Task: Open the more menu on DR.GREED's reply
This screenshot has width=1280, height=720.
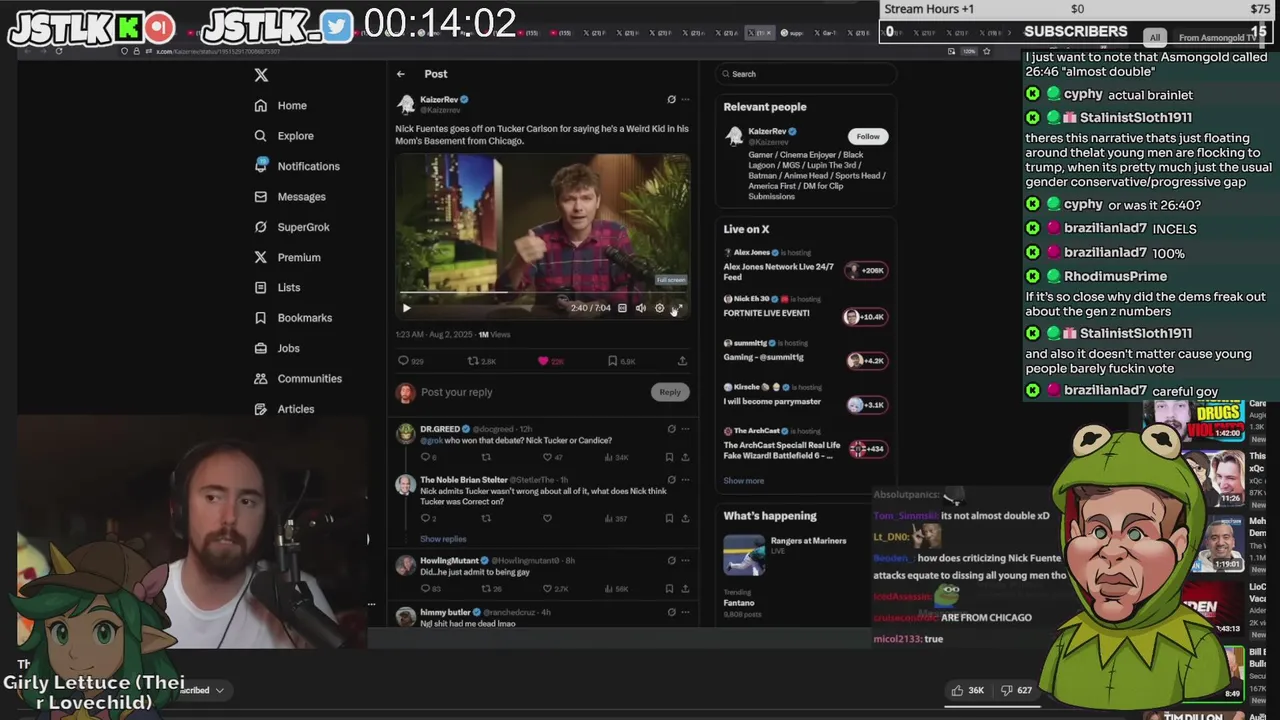Action: [x=685, y=429]
